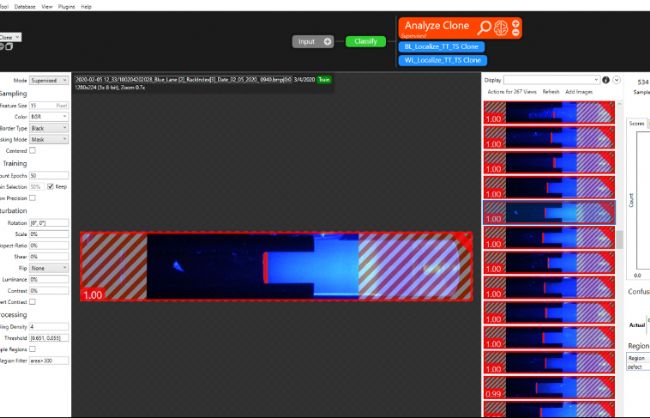Click the plus icon on the Input node
This screenshot has height=418, width=650.
click(327, 41)
